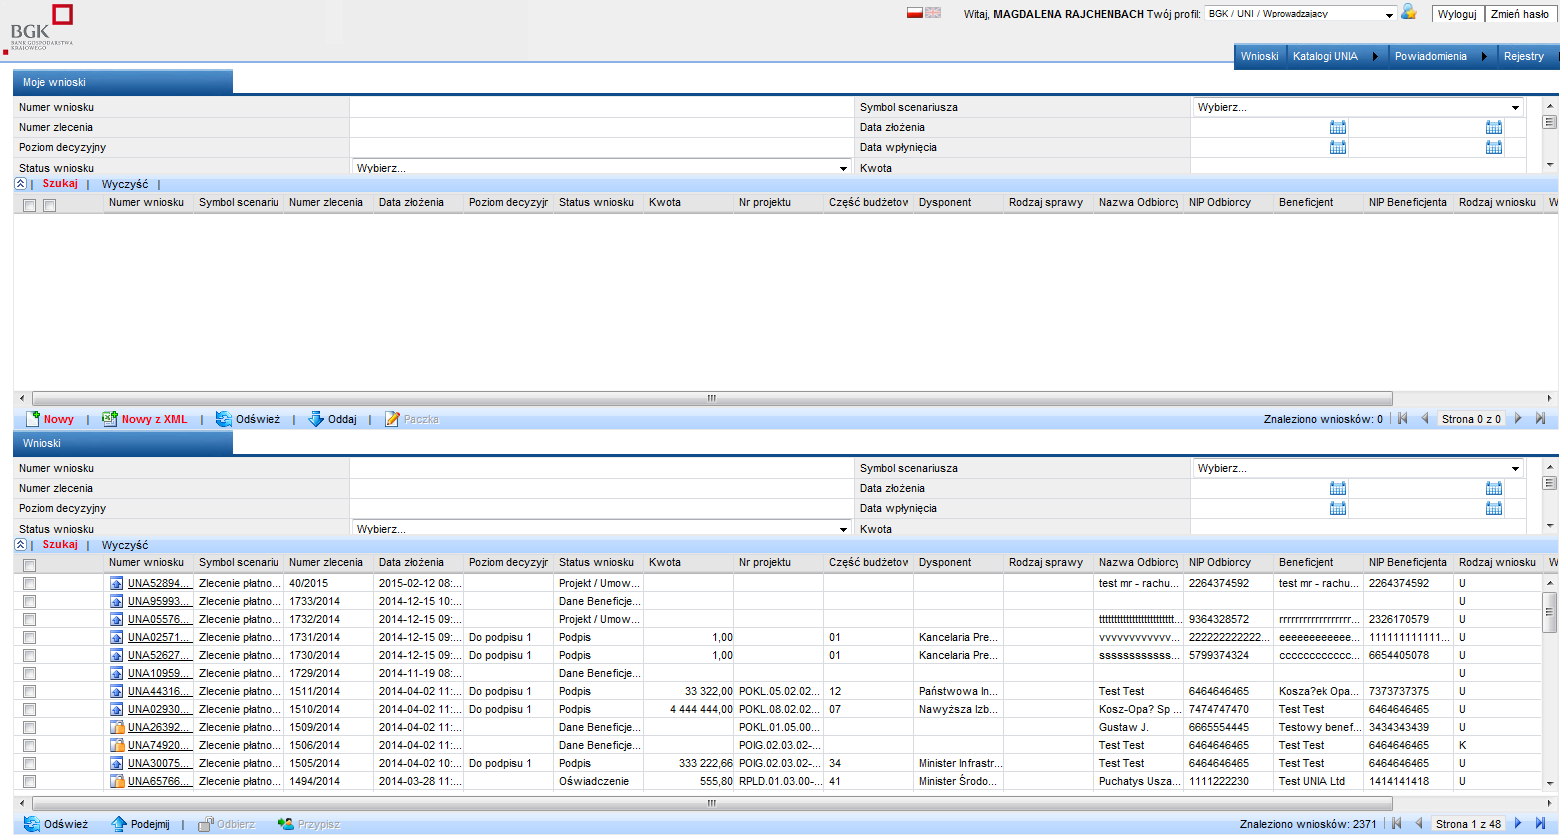Open Wnioski menu item
The width and height of the screenshot is (1560, 836).
[x=1259, y=56]
